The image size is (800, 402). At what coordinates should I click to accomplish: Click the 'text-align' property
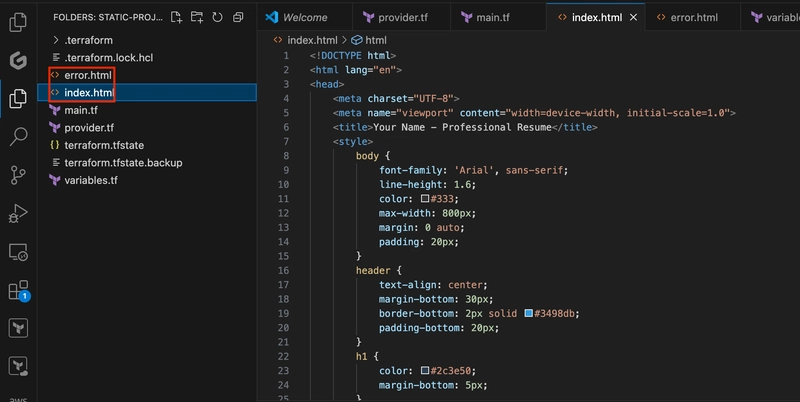(x=410, y=285)
